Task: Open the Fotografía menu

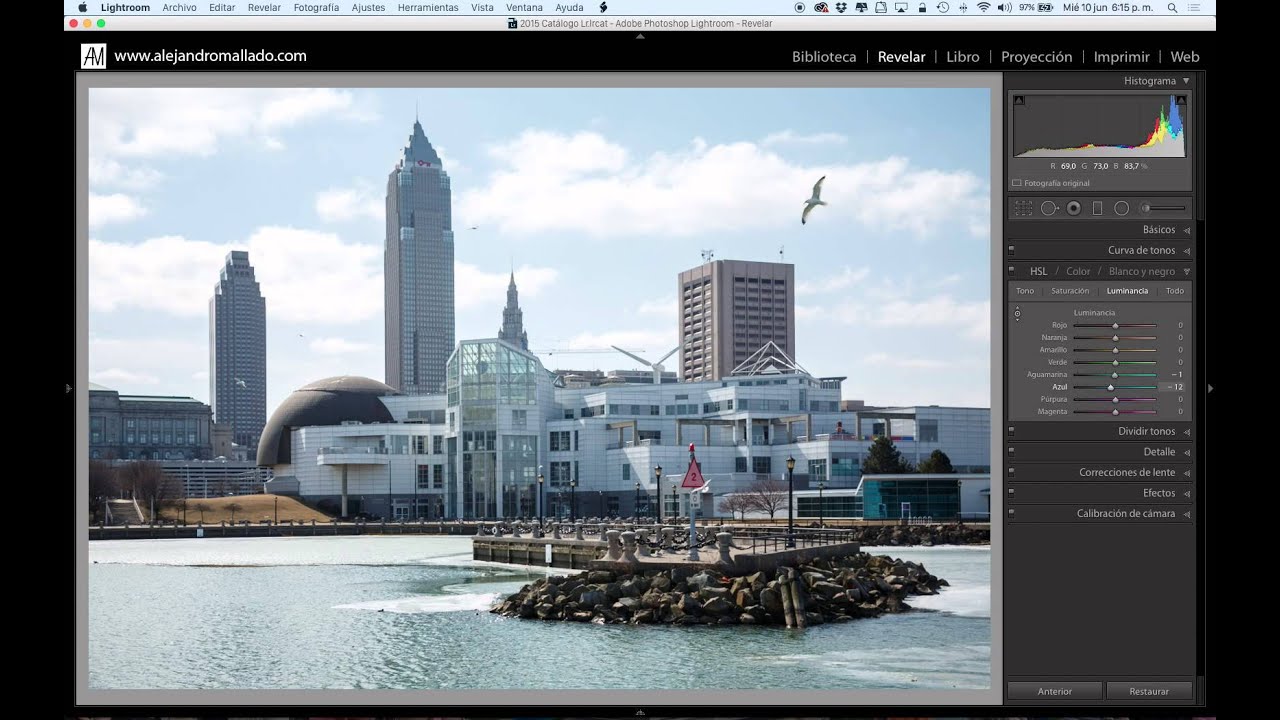Action: click(x=316, y=7)
